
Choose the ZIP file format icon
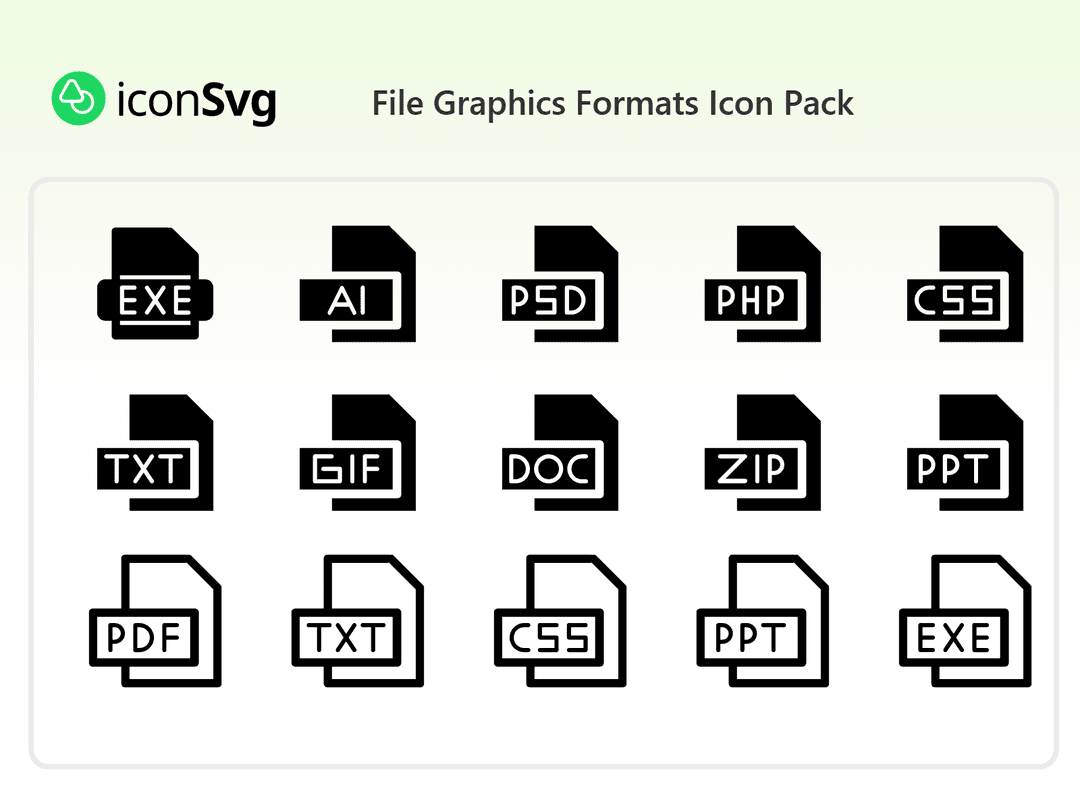[x=762, y=453]
